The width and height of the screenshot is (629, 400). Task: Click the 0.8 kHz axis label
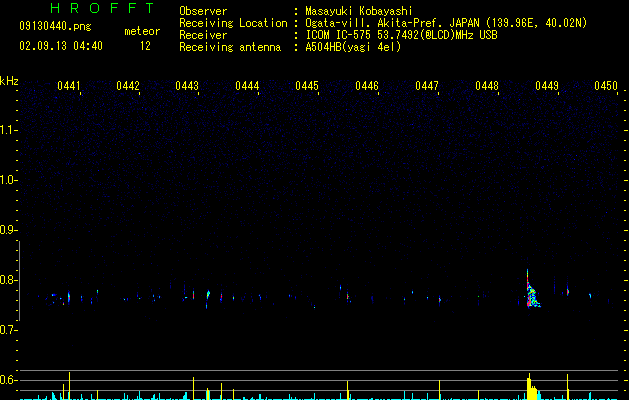tap(9, 280)
